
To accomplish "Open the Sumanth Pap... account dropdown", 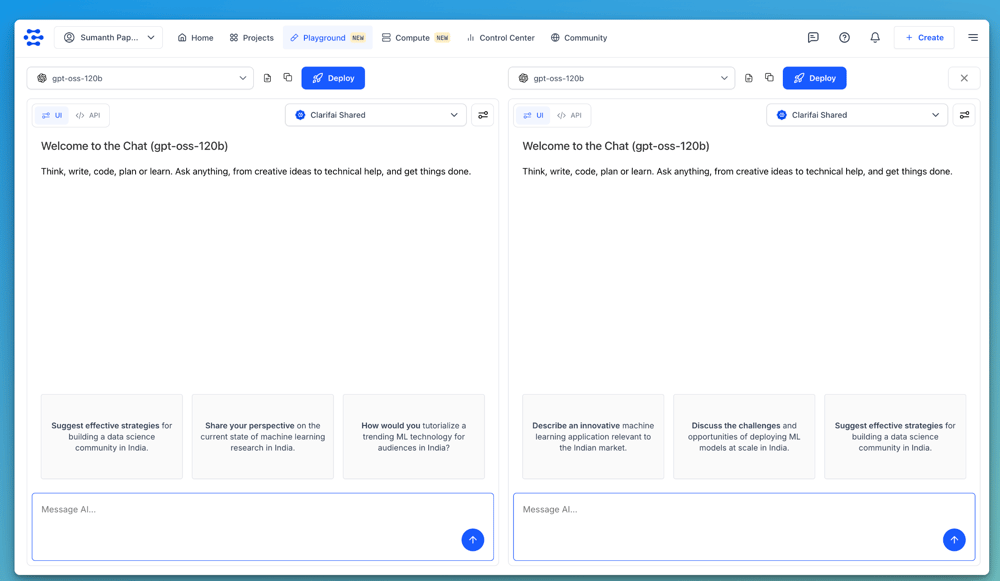I will click(x=109, y=38).
